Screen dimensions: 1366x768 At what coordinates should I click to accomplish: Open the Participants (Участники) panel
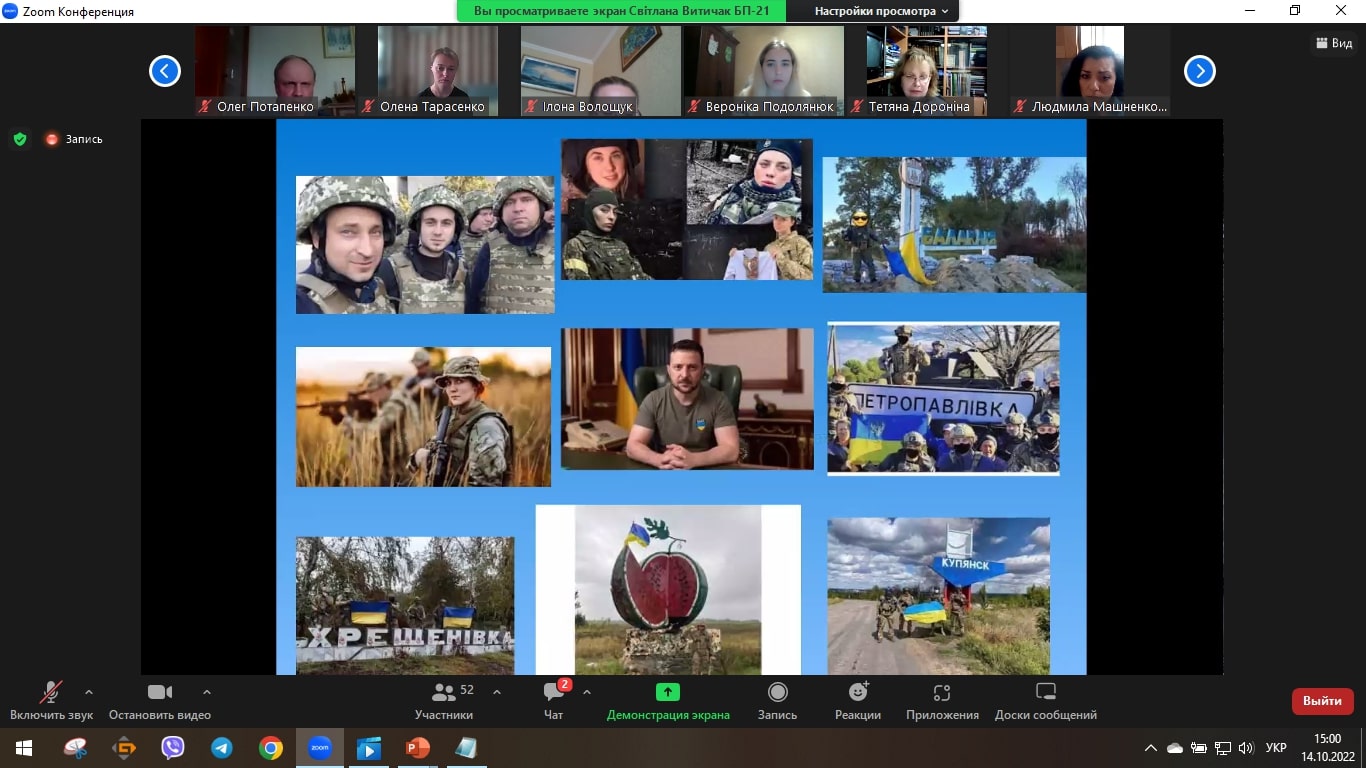click(x=444, y=700)
